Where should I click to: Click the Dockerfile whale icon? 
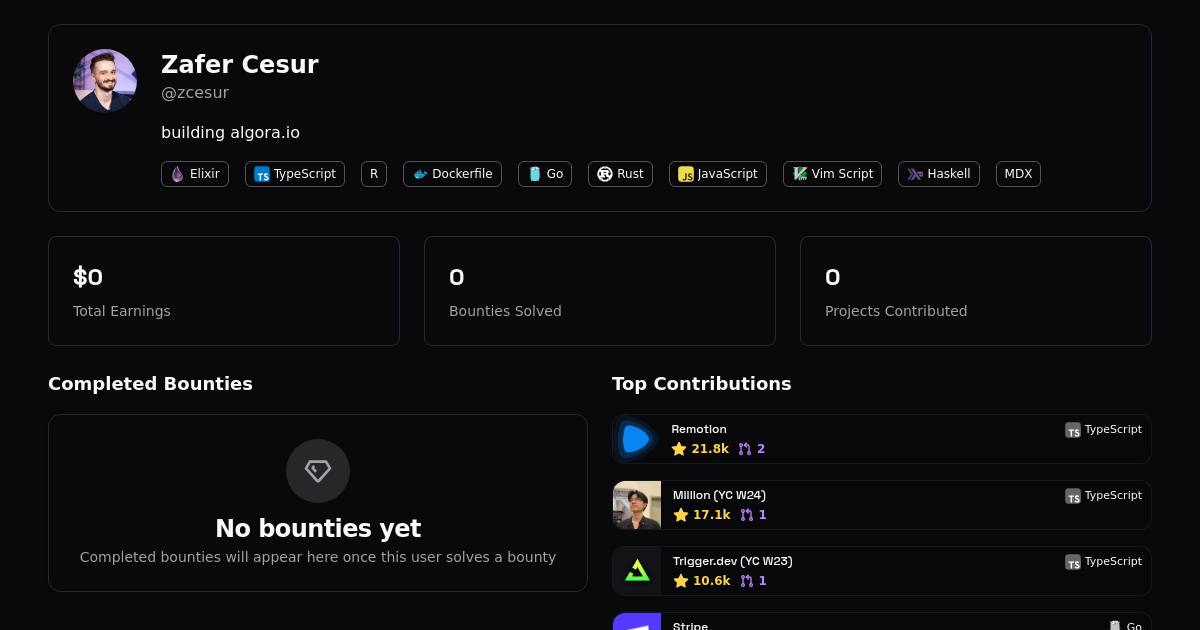tap(420, 174)
